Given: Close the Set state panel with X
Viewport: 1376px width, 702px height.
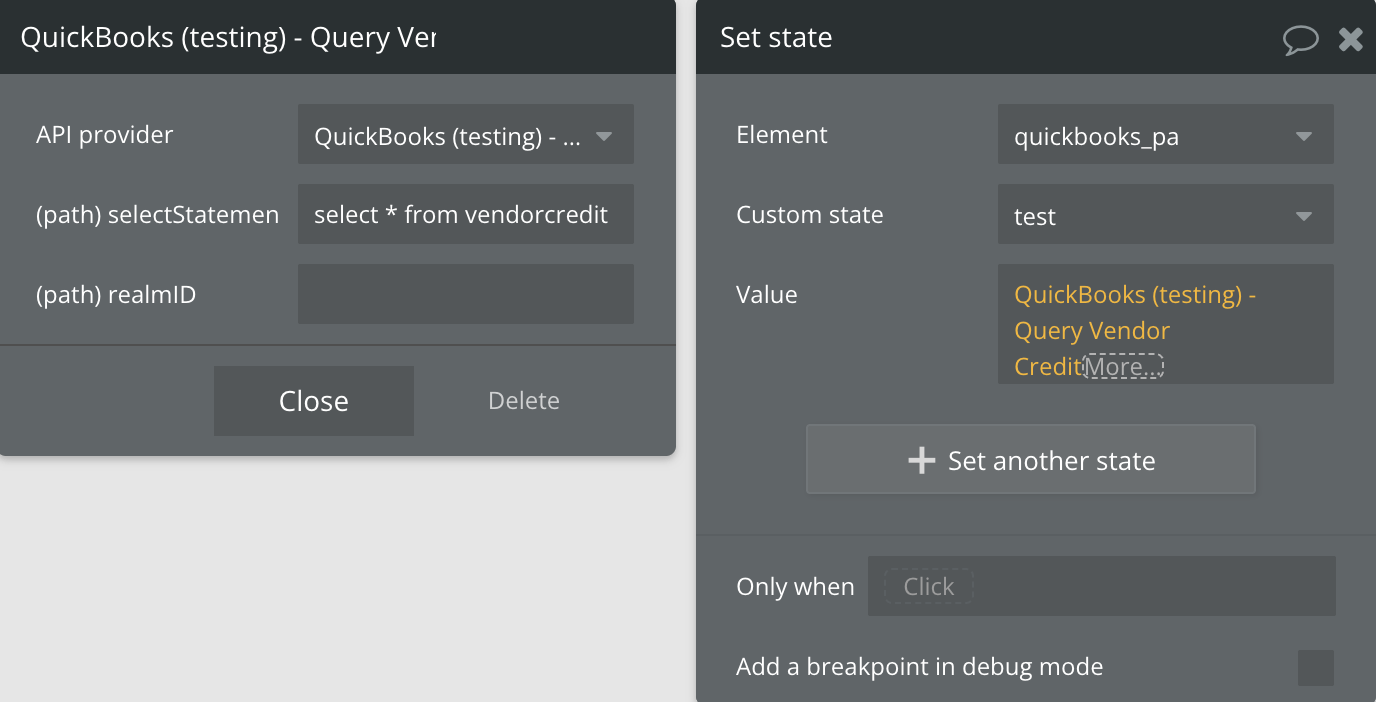Looking at the screenshot, I should pyautogui.click(x=1351, y=39).
